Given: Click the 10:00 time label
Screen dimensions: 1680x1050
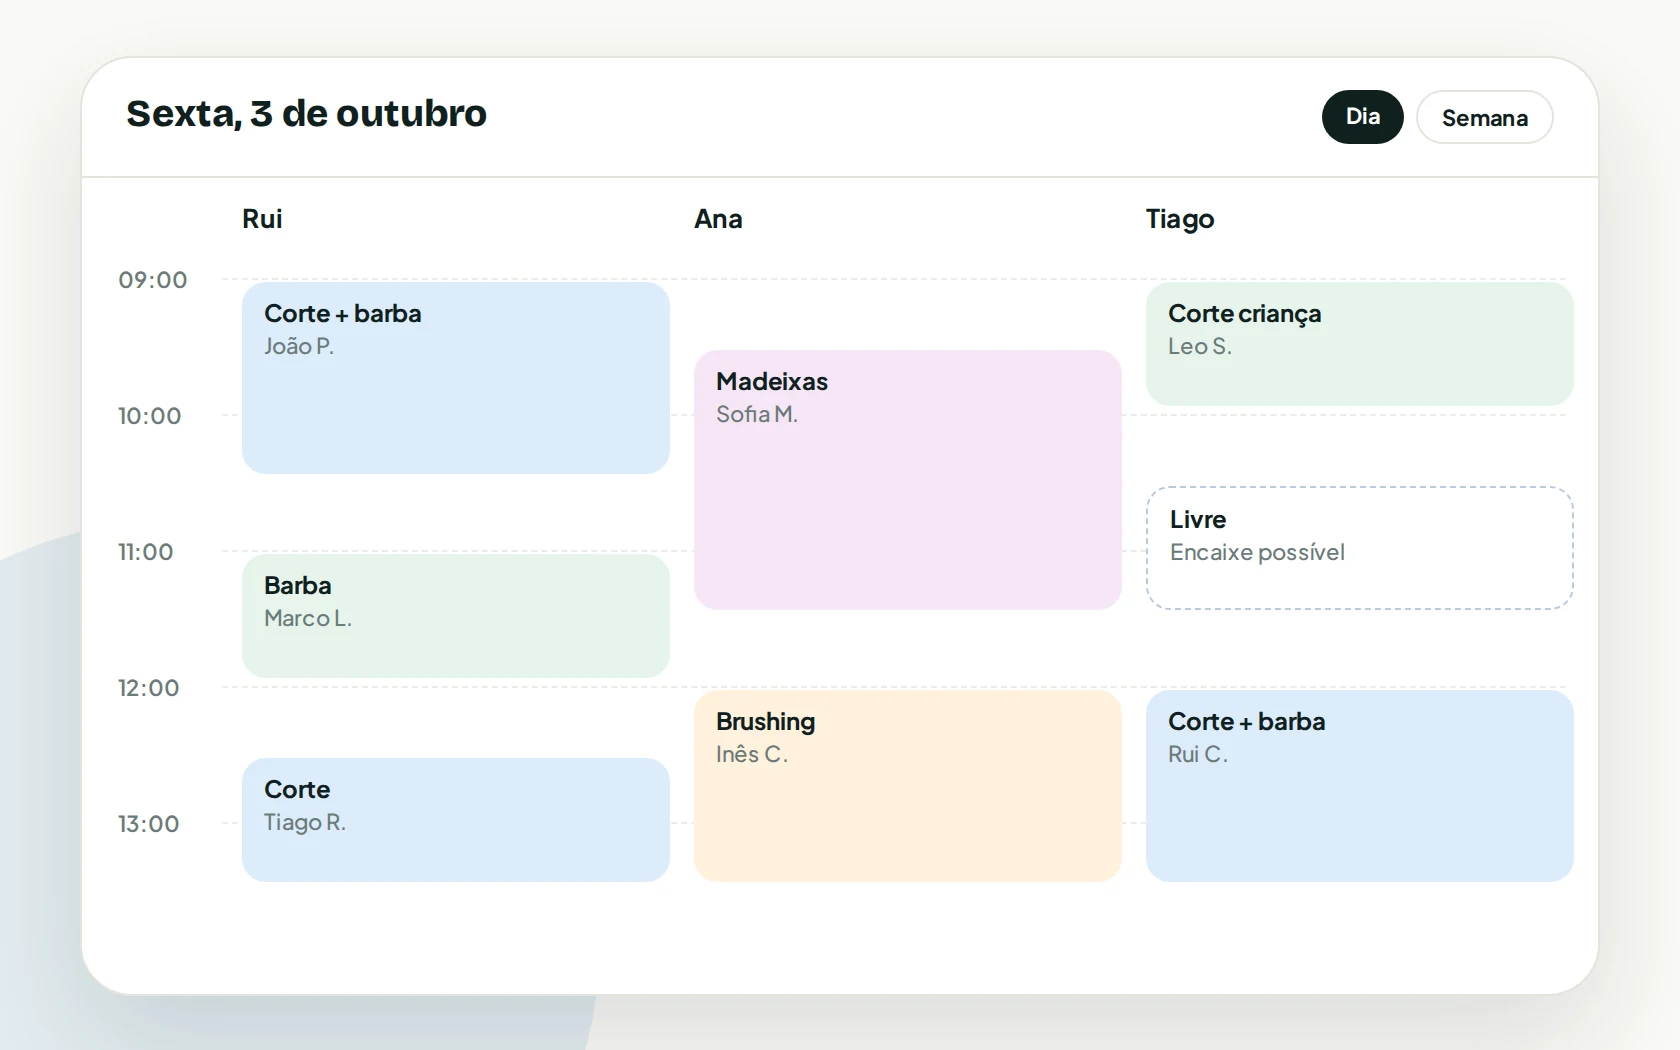Looking at the screenshot, I should 150,416.
